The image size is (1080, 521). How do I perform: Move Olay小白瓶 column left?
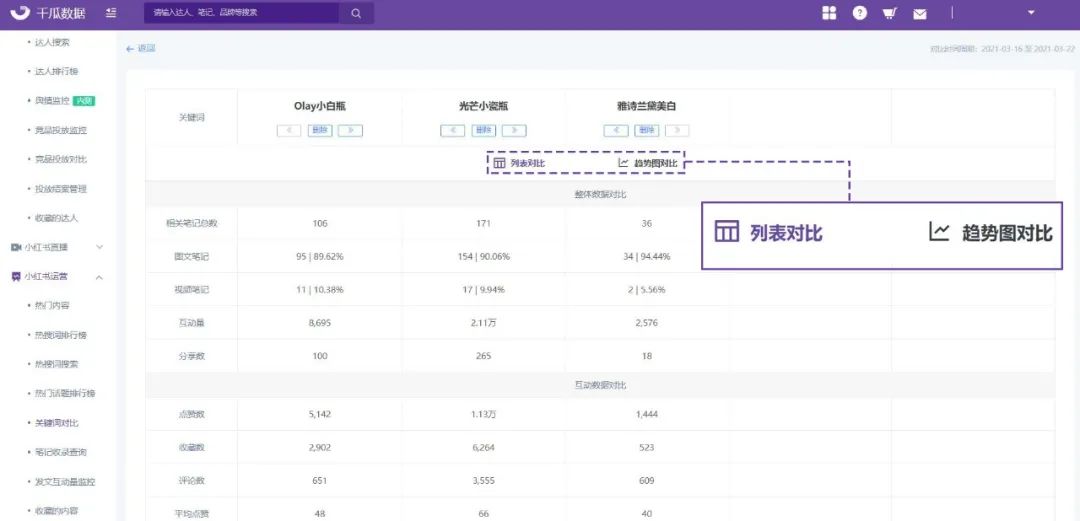tap(289, 130)
